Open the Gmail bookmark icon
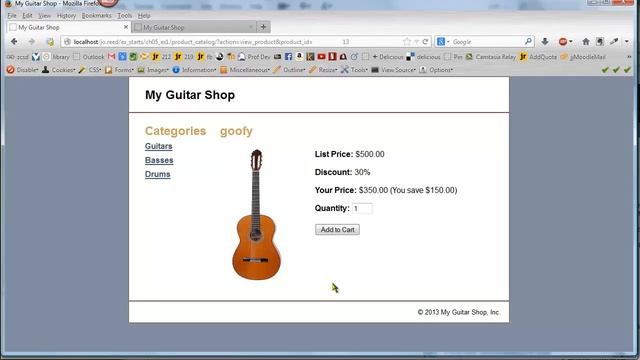Image resolution: width=640 pixels, height=360 pixels. [111, 57]
